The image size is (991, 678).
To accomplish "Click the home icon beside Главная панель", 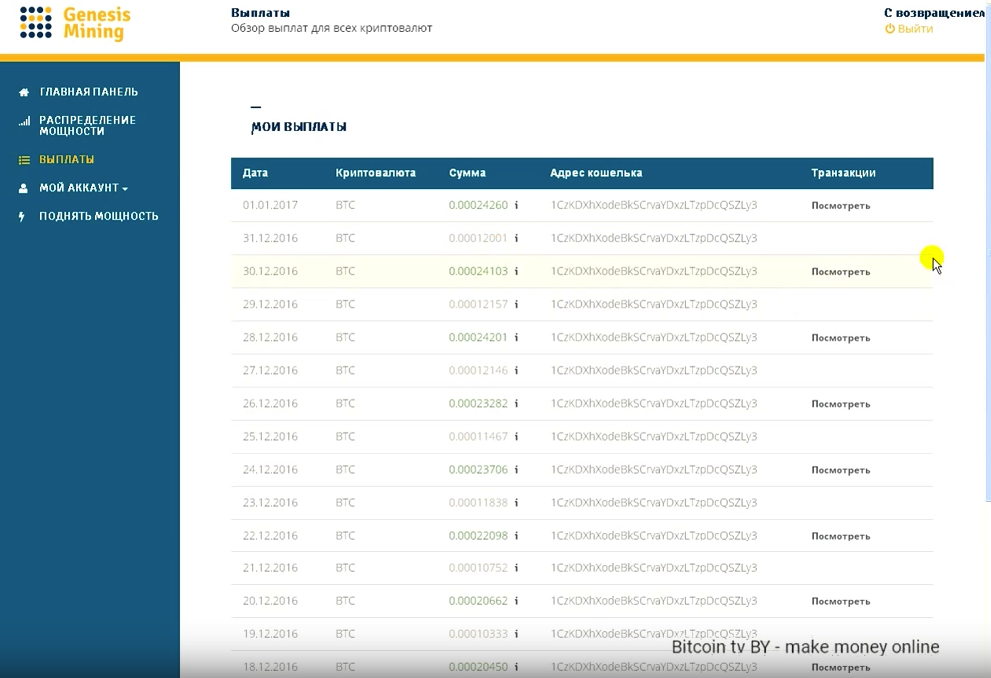I will click(24, 92).
